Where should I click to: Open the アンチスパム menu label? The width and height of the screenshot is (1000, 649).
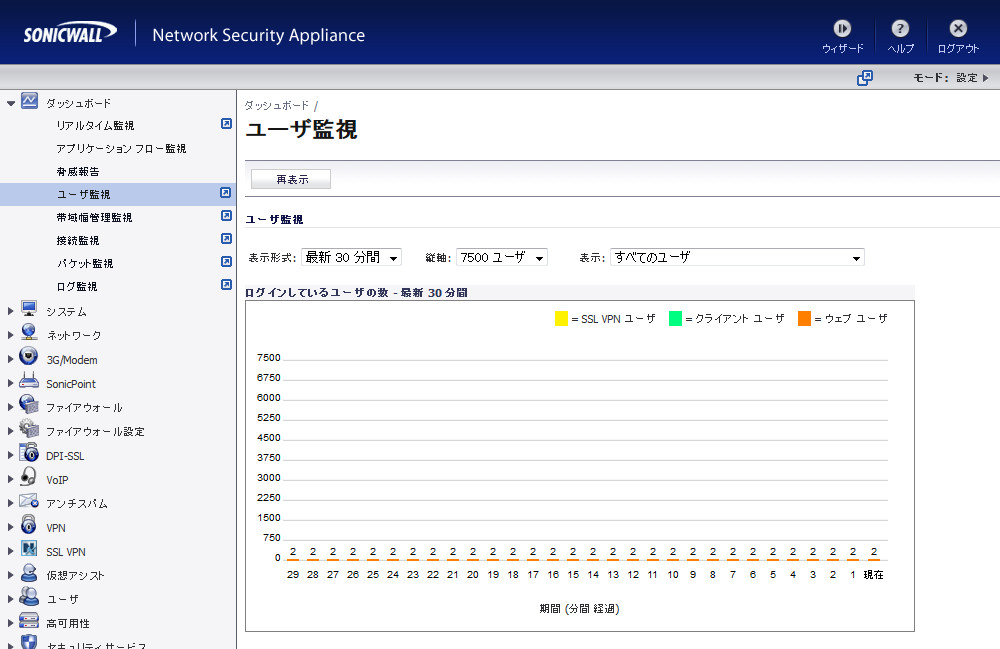click(x=77, y=504)
